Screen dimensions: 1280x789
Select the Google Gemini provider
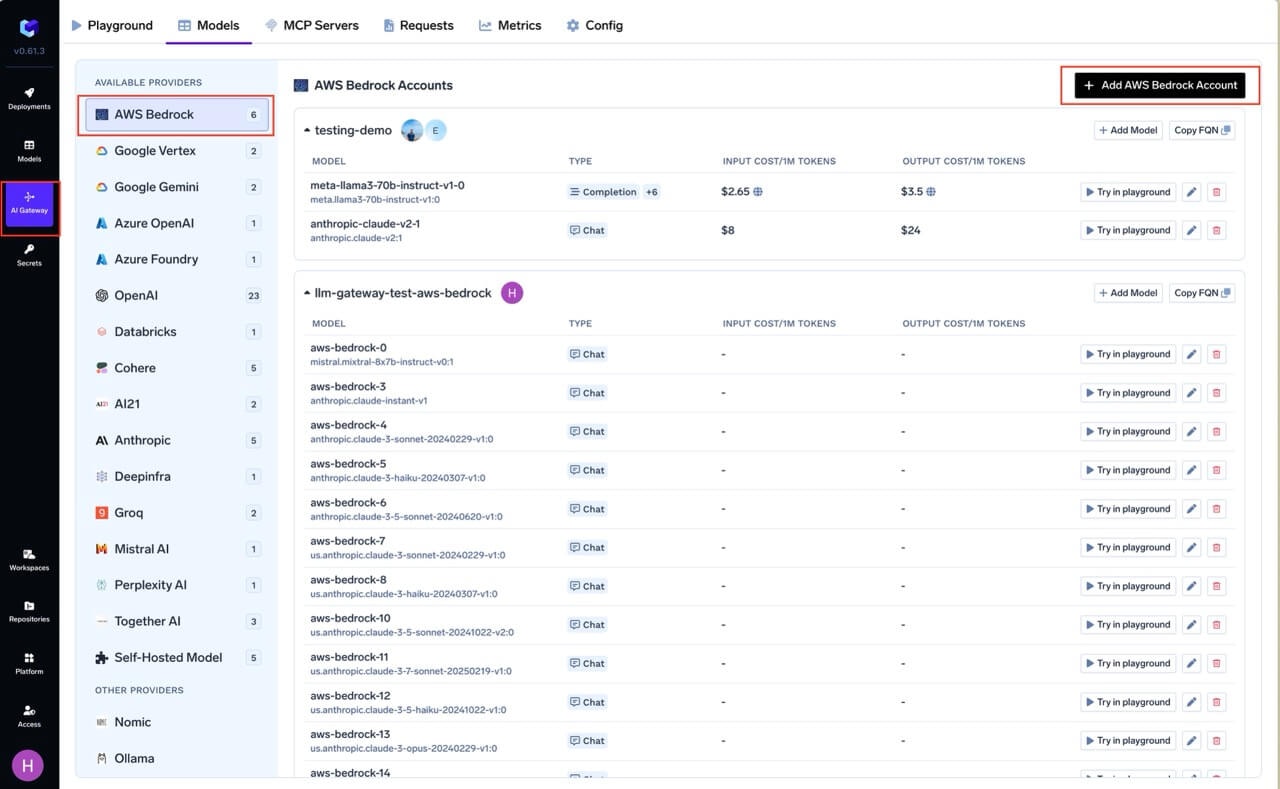177,187
